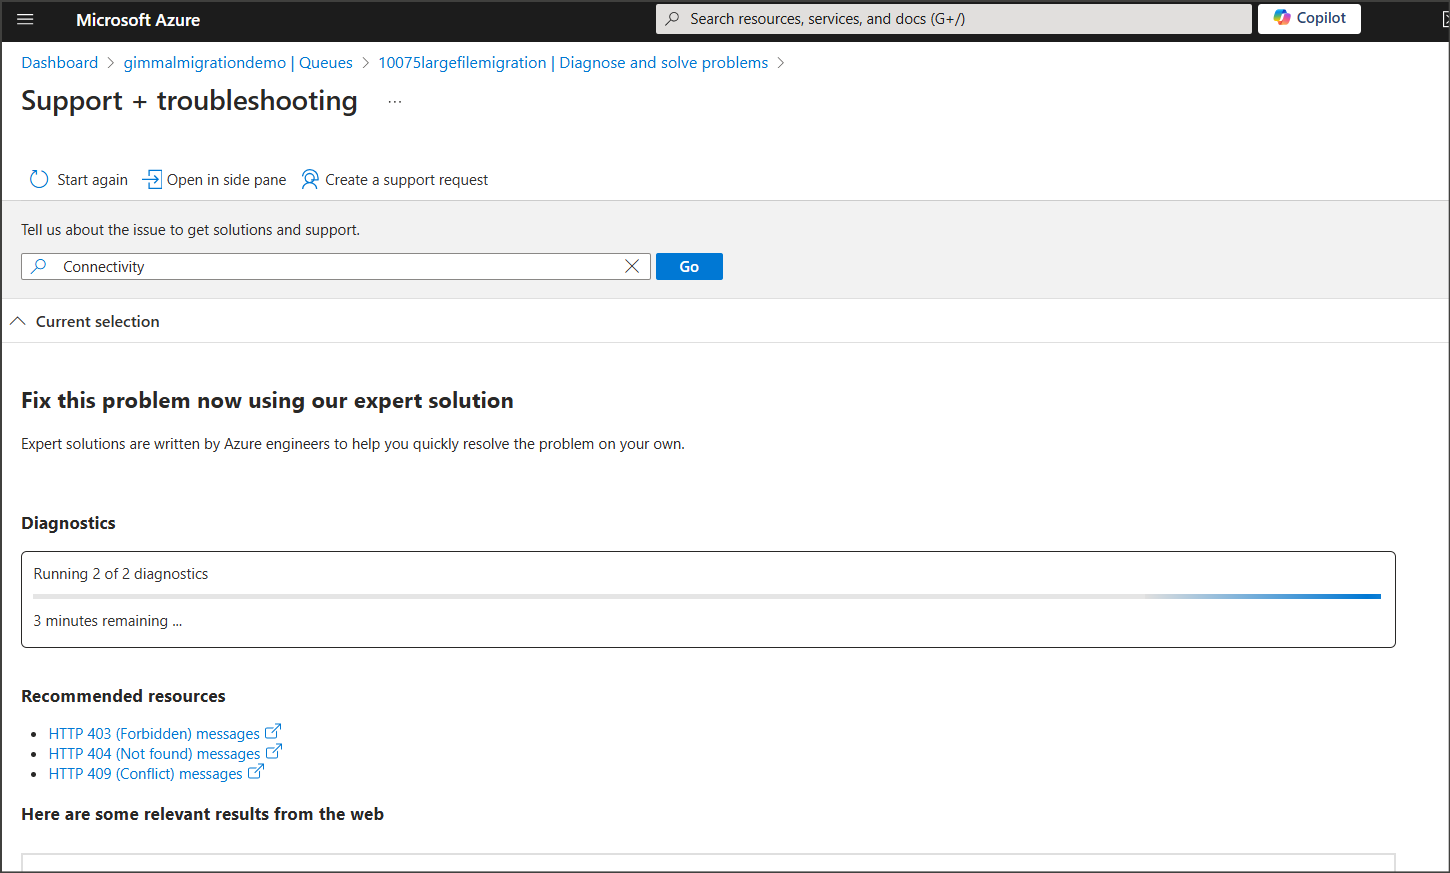Clear the Connectivity search text with the X
Image resolution: width=1450 pixels, height=873 pixels.
631,266
